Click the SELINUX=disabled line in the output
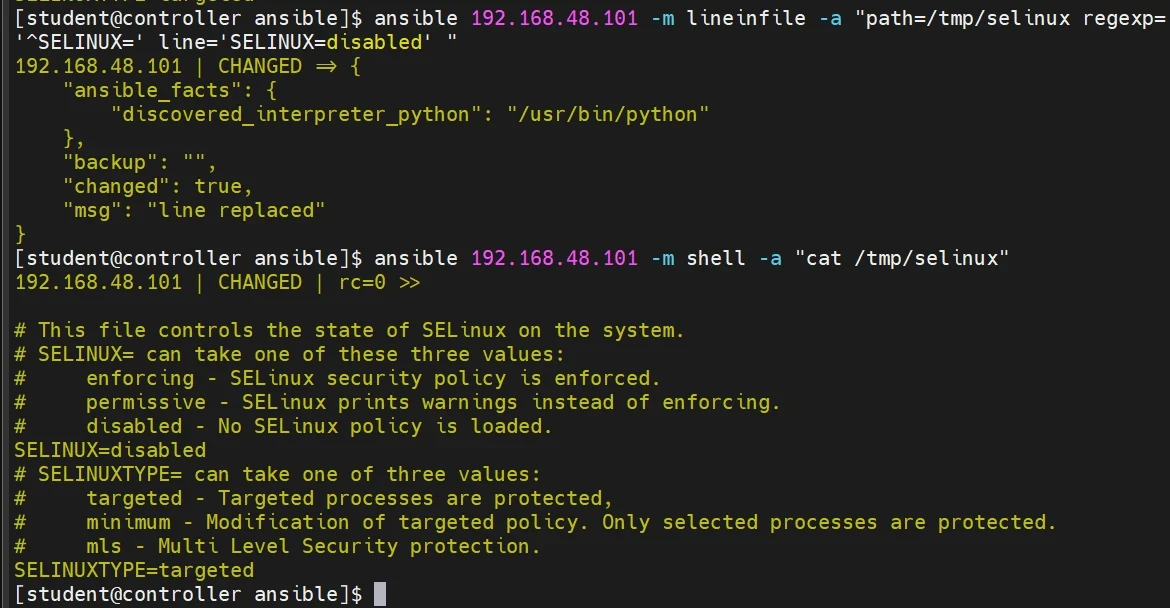 coord(110,450)
